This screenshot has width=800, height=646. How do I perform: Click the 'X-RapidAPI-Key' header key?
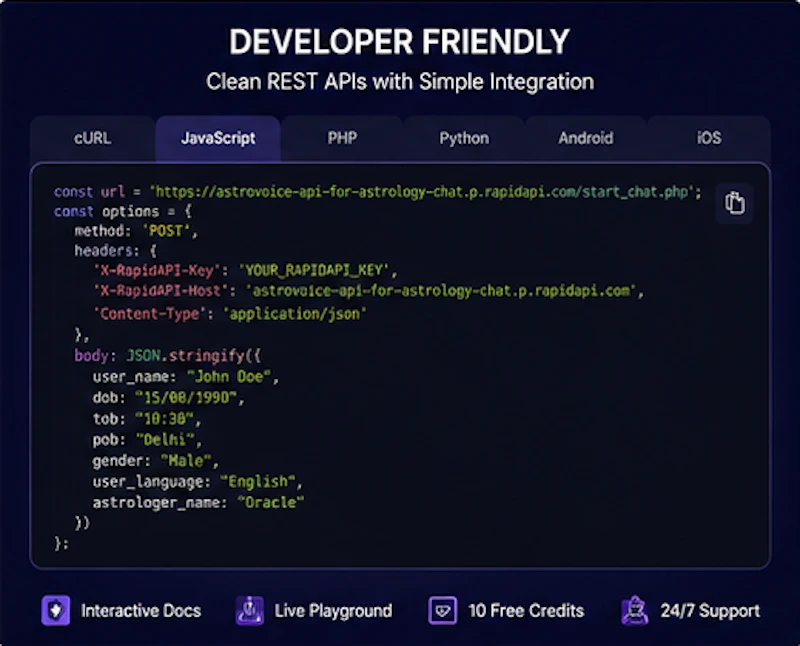pyautogui.click(x=156, y=270)
